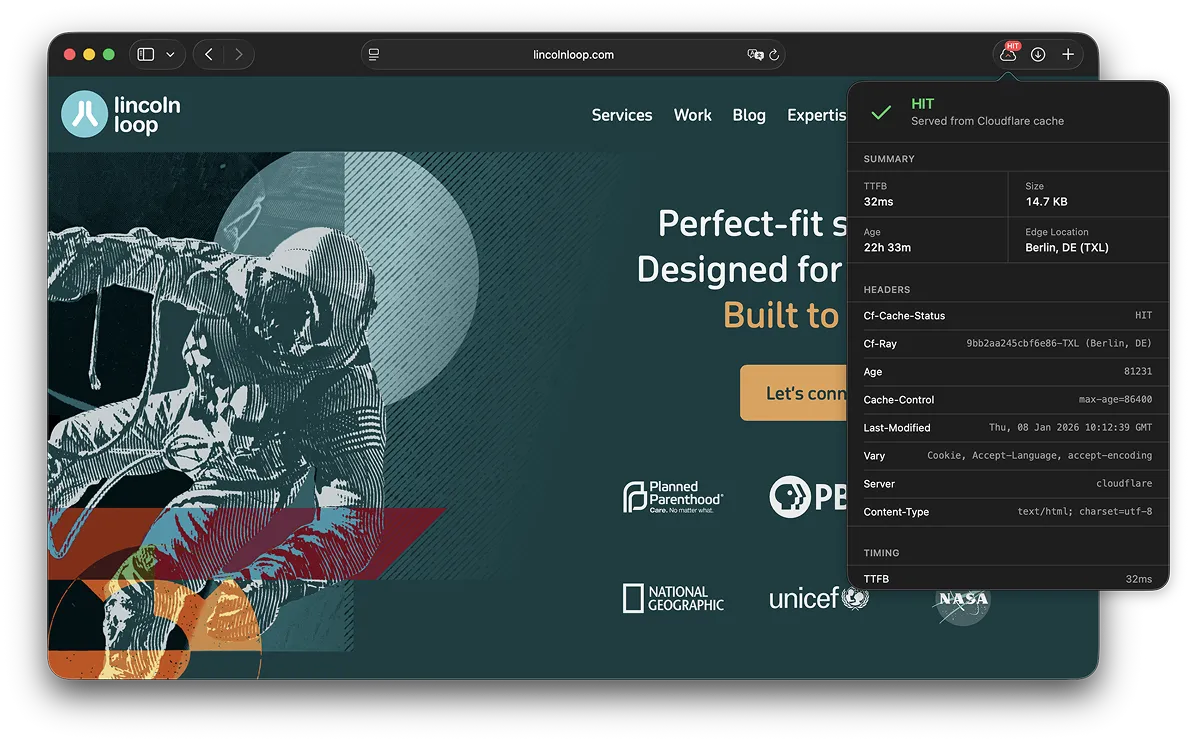
Task: Toggle the Safari sidebar button
Action: (146, 54)
